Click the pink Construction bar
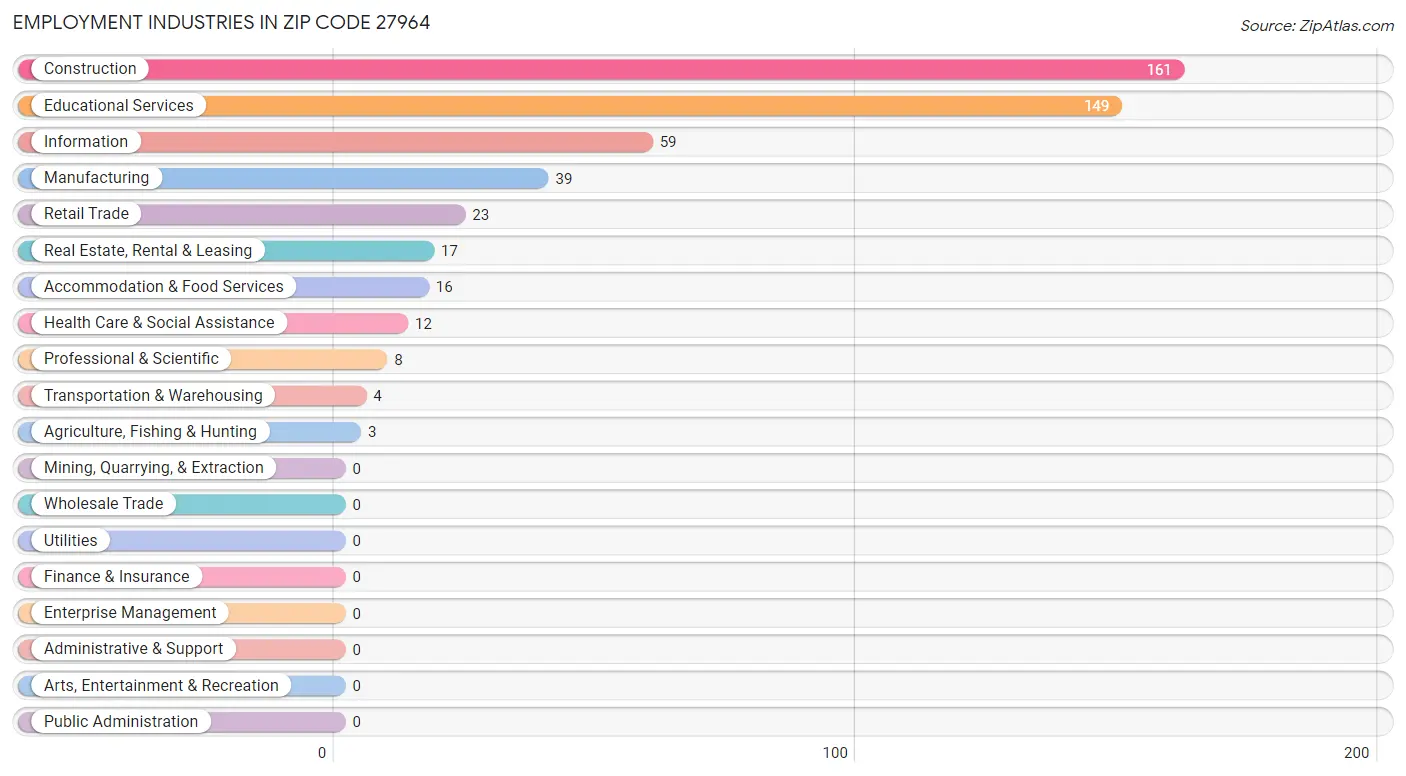This screenshot has height=776, width=1406. coord(601,69)
